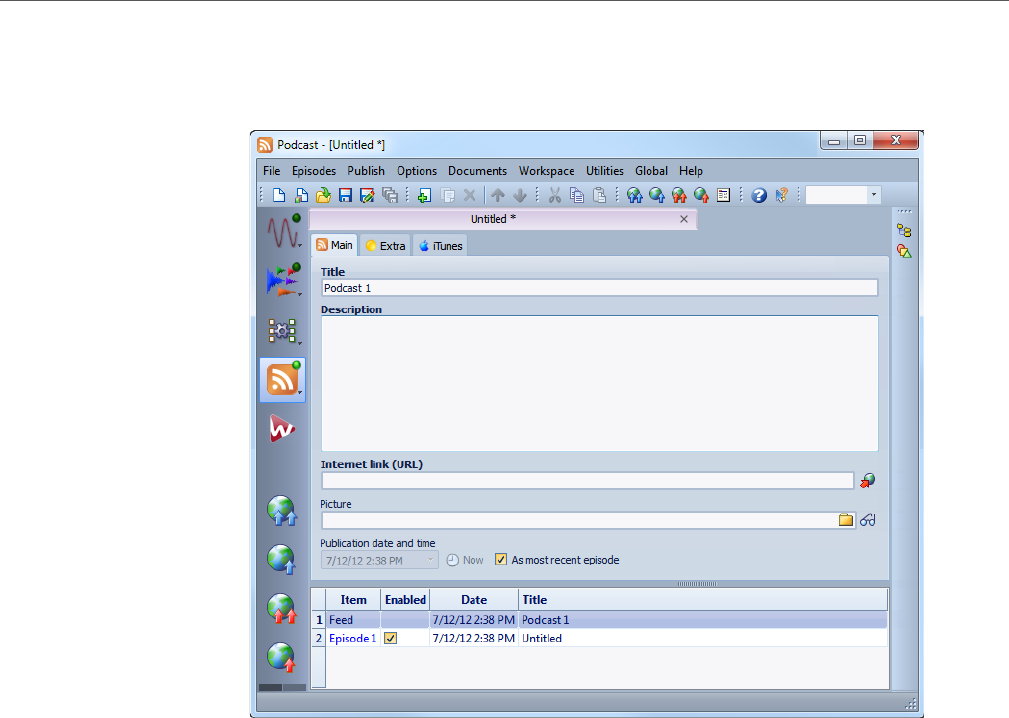
Task: Click the Internet link (URL) field
Action: point(588,481)
